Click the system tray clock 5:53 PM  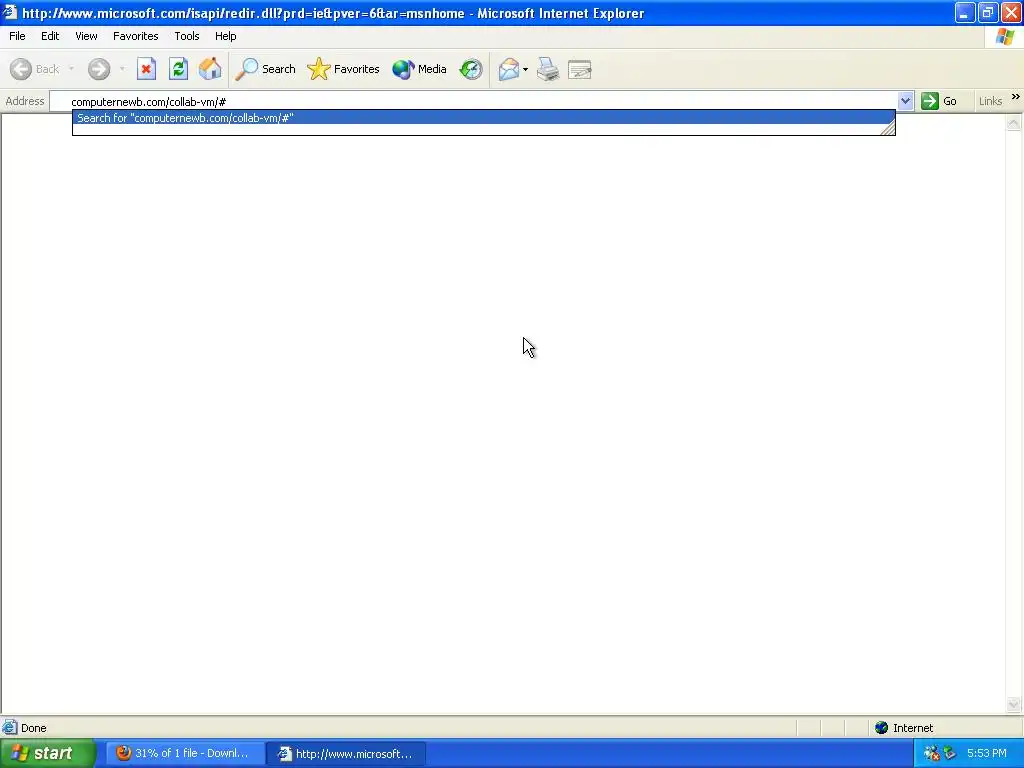pos(986,753)
